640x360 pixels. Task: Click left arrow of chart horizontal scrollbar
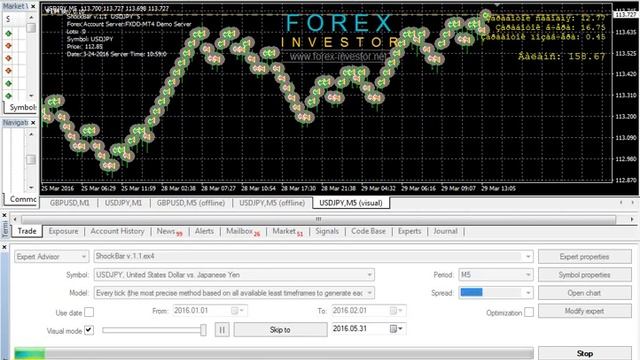[x=15, y=220]
